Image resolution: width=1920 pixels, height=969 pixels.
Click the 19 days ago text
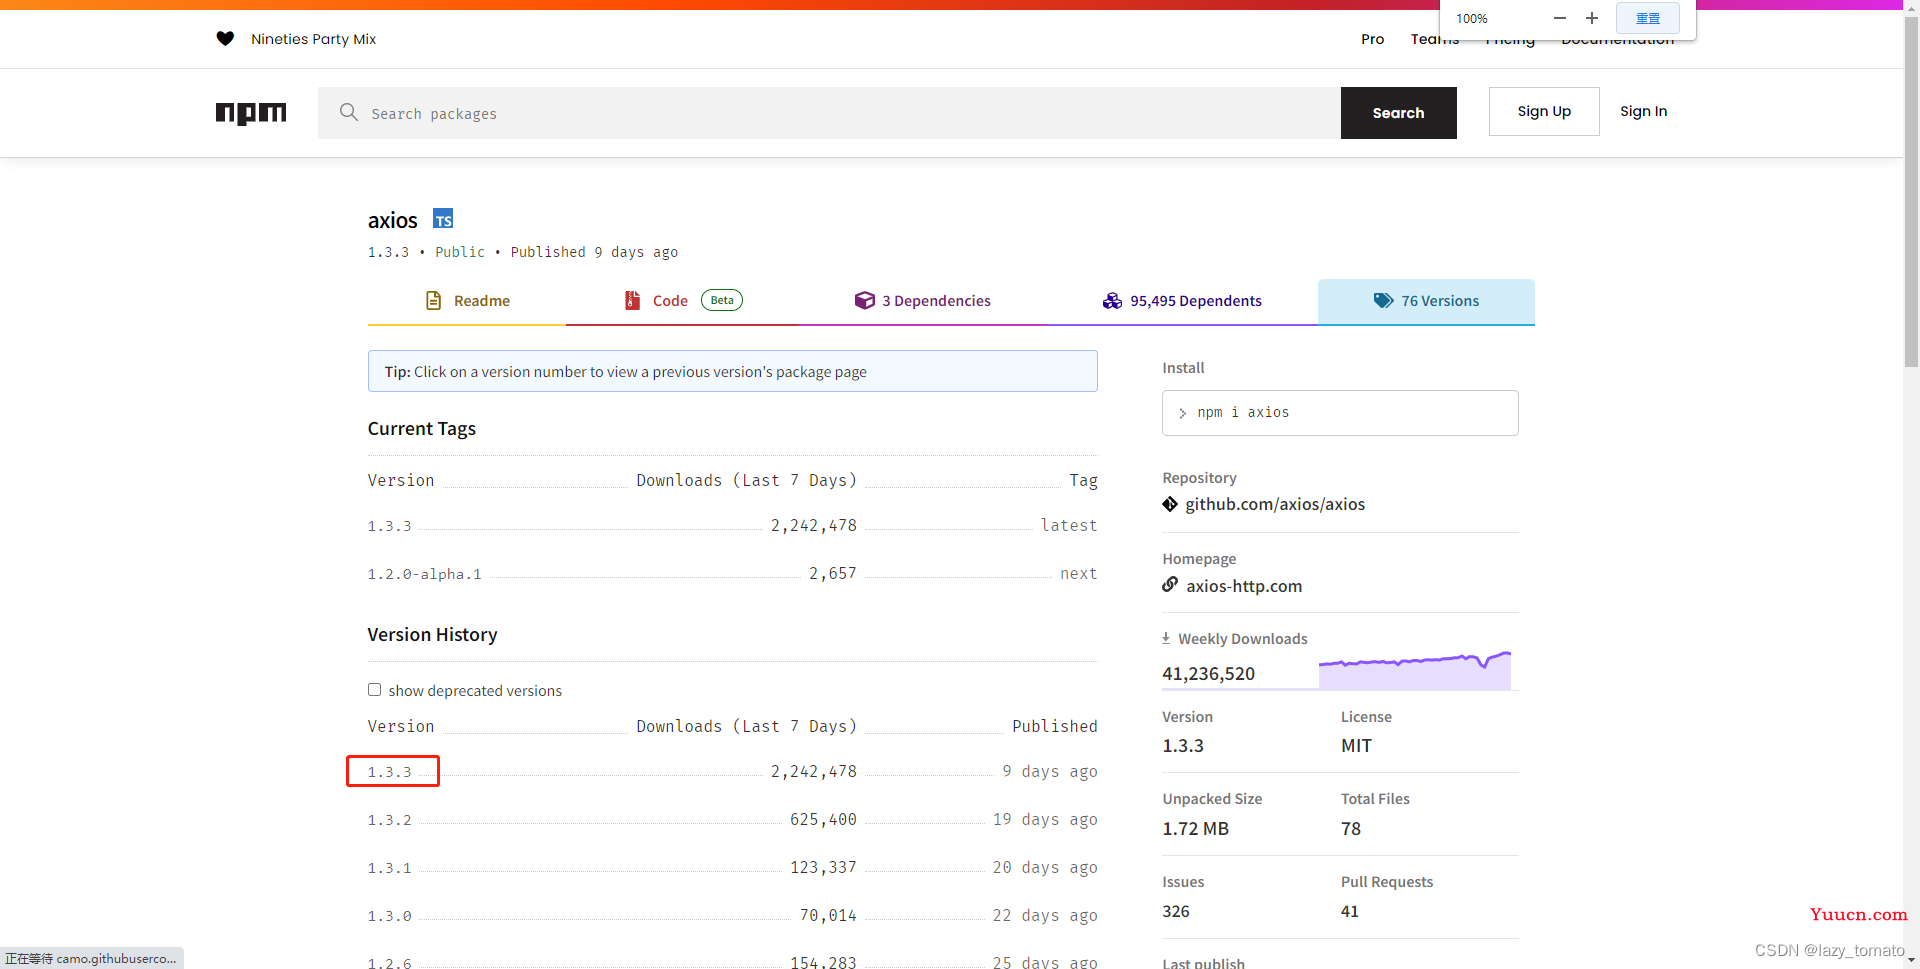[1045, 819]
